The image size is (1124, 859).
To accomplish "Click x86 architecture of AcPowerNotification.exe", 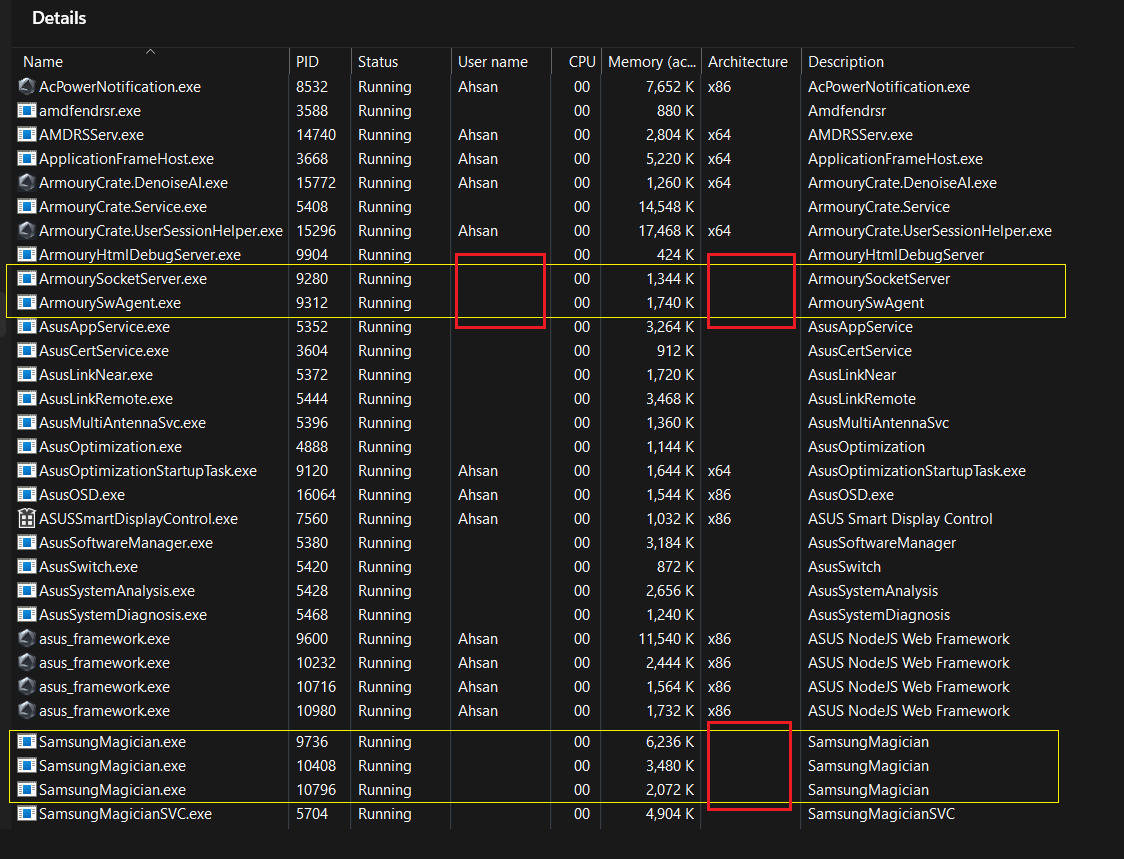I will tap(720, 87).
